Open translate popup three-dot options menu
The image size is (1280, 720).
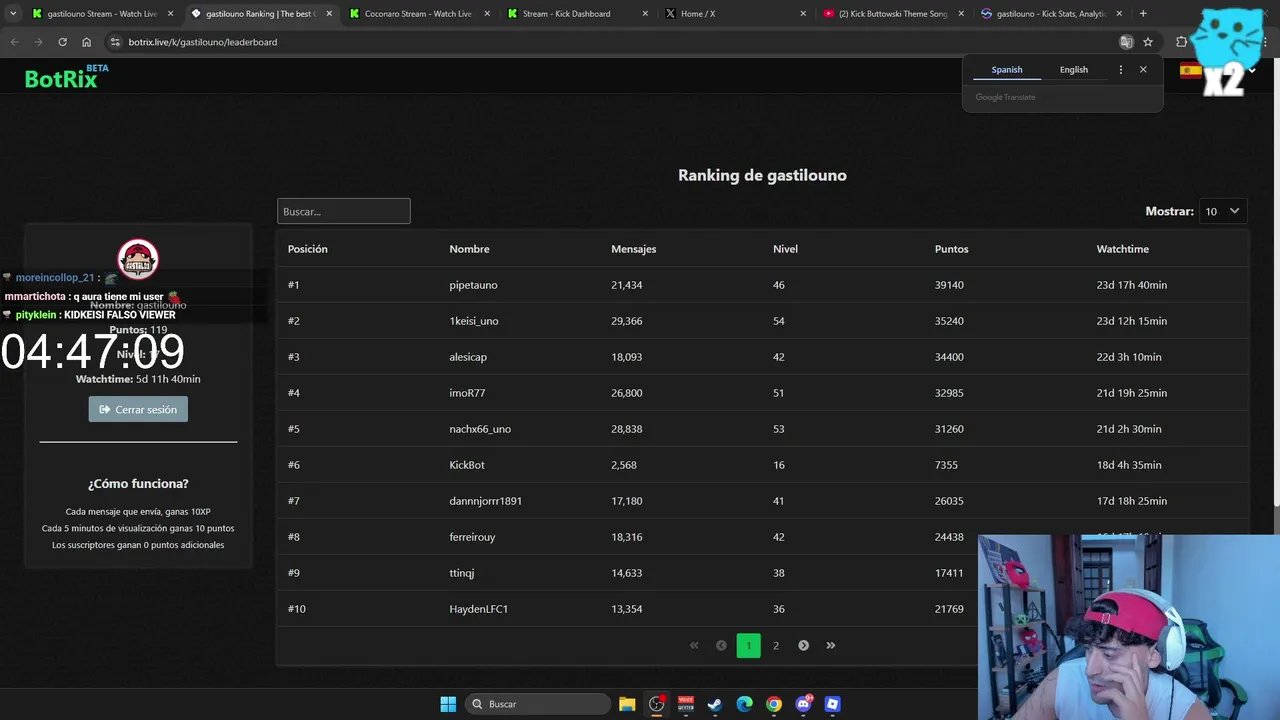pos(1120,70)
